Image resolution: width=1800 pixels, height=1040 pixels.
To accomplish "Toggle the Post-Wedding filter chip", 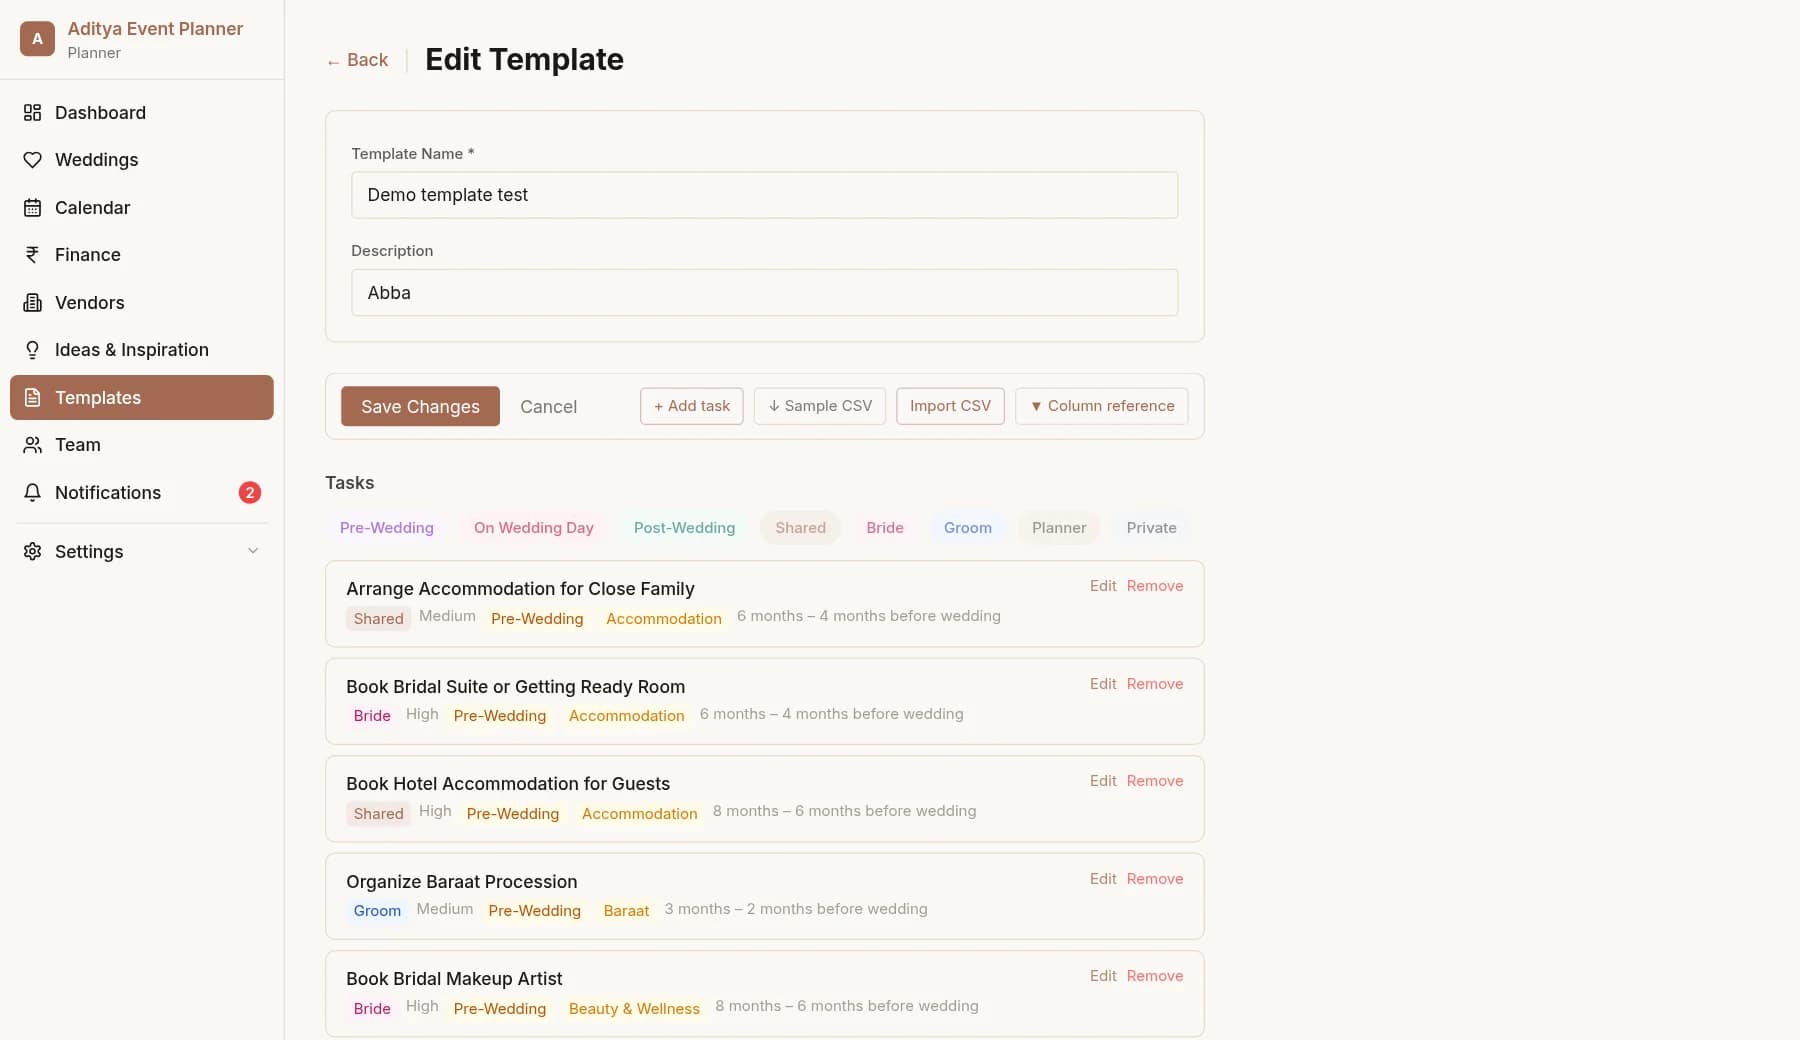I will pyautogui.click(x=684, y=527).
